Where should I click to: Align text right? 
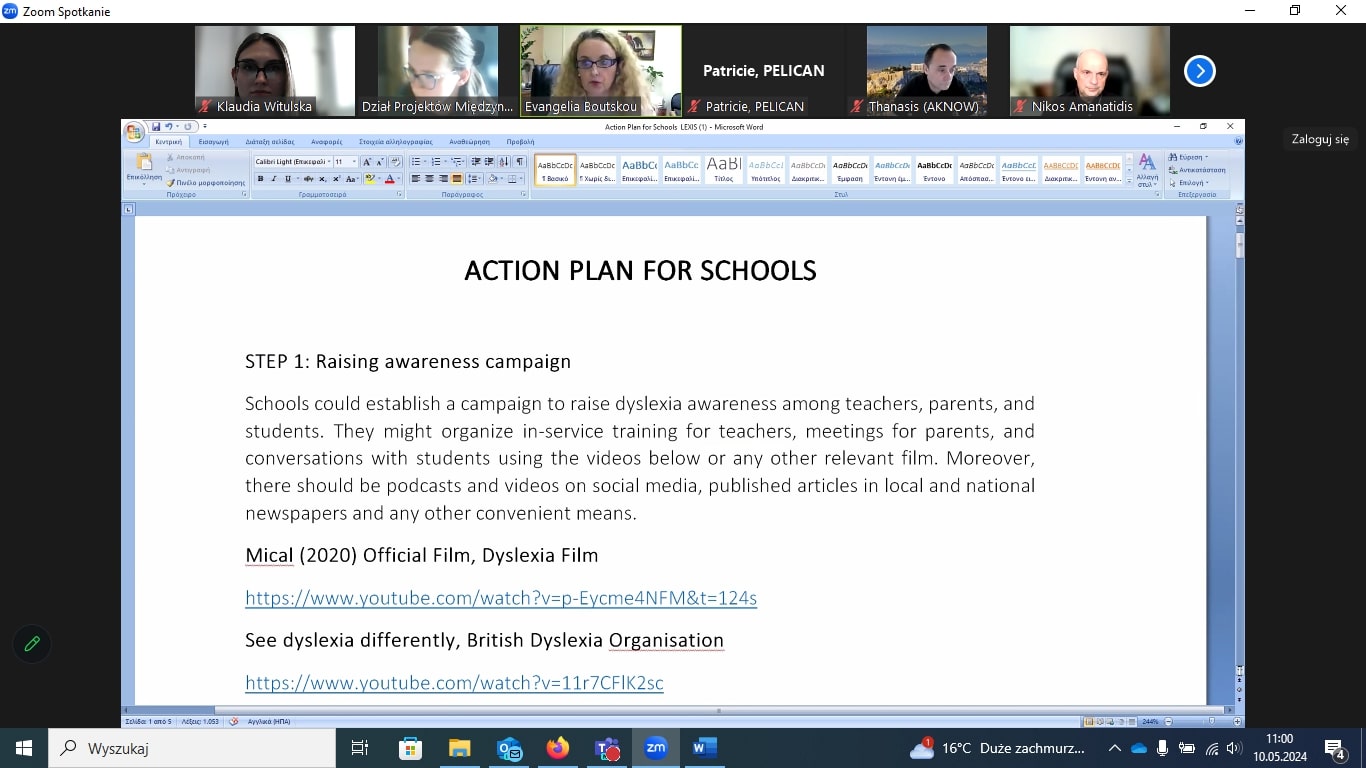point(443,179)
